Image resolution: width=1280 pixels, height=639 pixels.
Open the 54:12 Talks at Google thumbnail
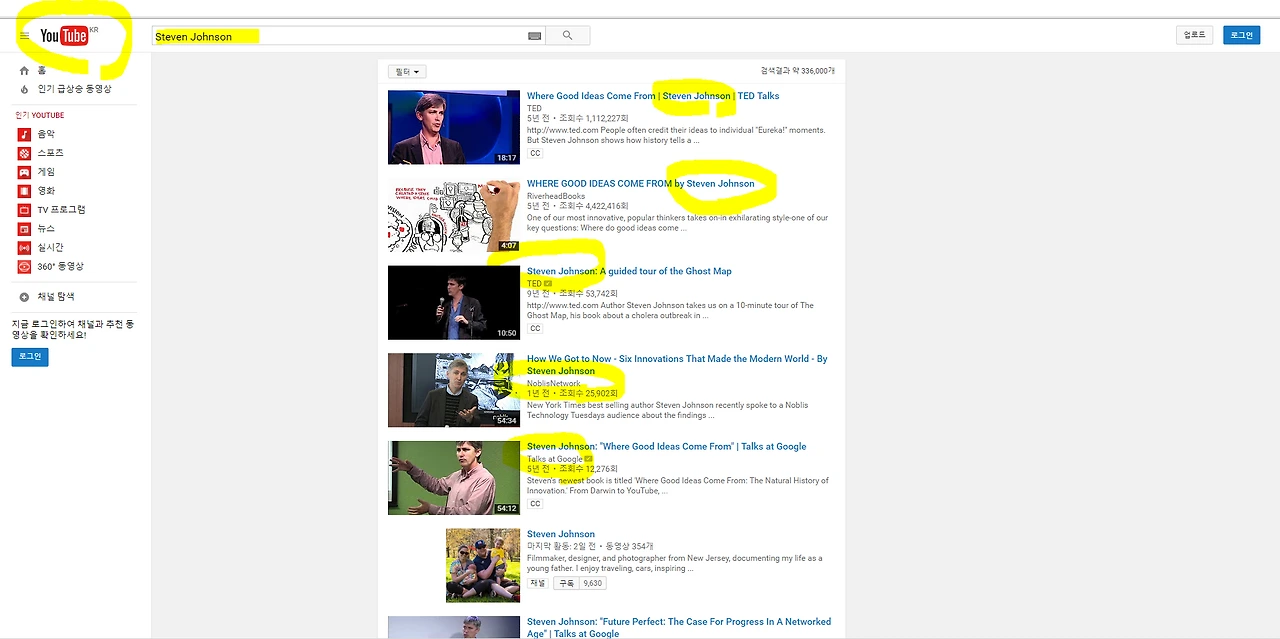coord(454,478)
